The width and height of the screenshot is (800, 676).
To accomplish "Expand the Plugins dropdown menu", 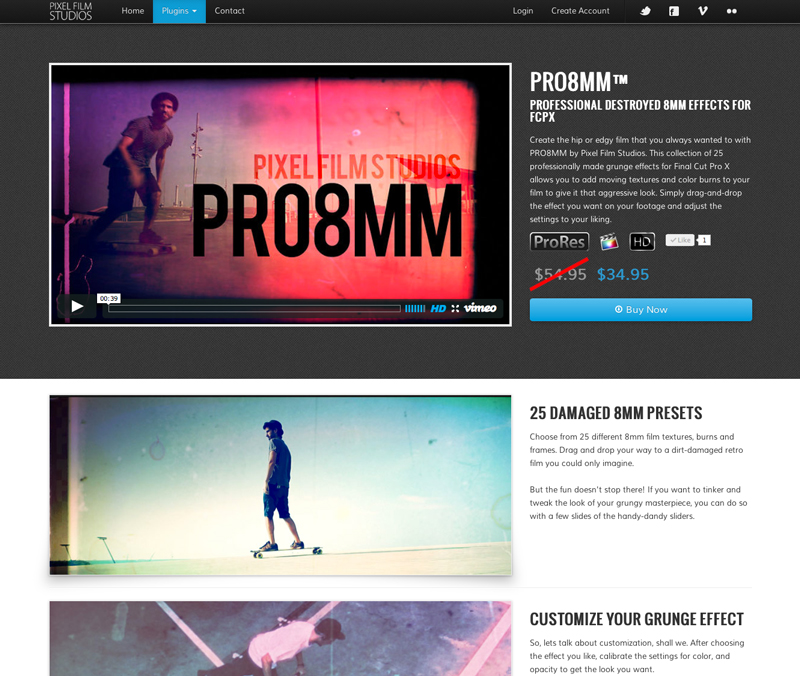I will 179,11.
